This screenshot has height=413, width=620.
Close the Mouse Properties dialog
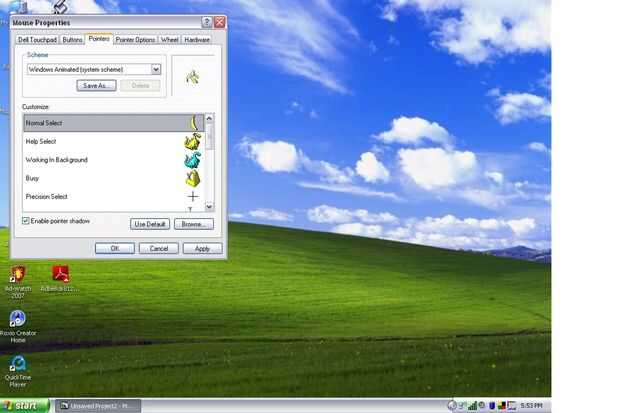(x=219, y=22)
